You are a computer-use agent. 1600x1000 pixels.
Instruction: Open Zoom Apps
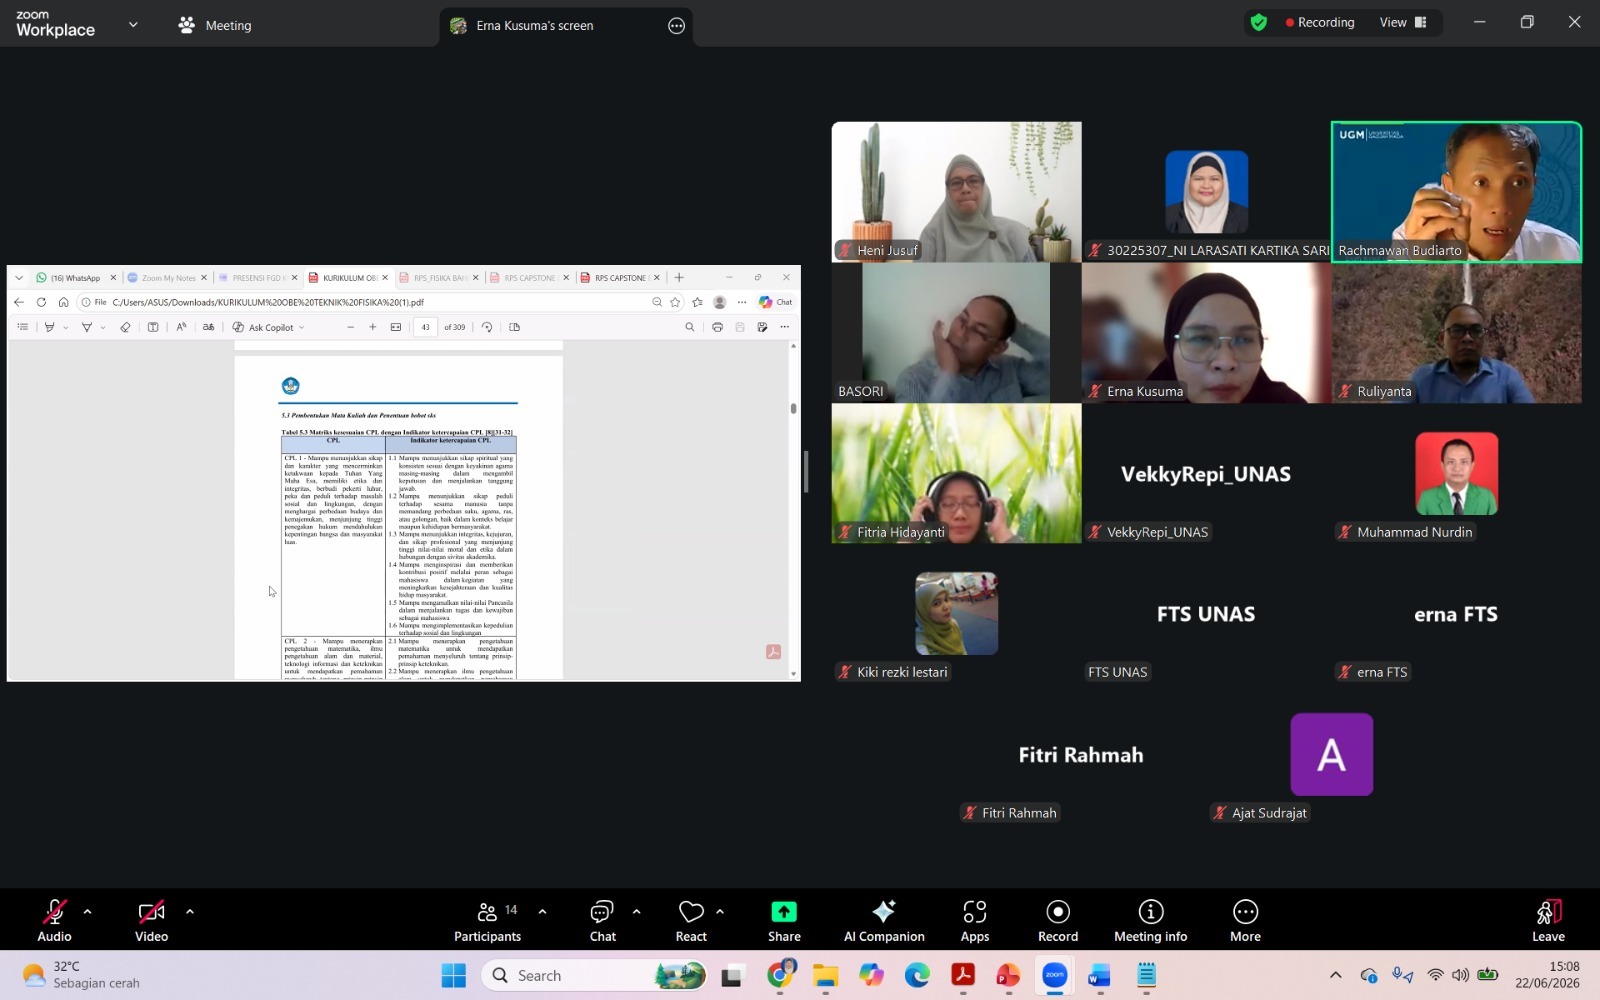tap(975, 921)
